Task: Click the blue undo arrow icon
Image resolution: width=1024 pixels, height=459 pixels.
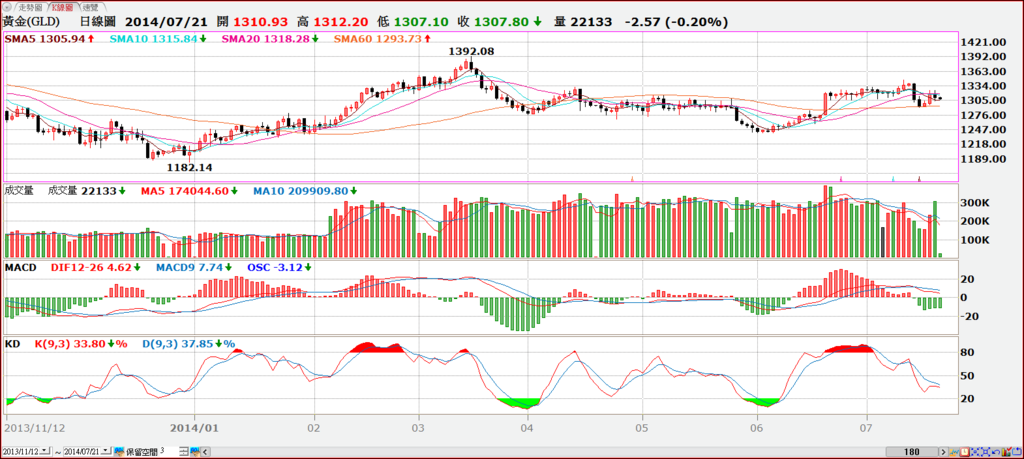Action: coord(996,452)
